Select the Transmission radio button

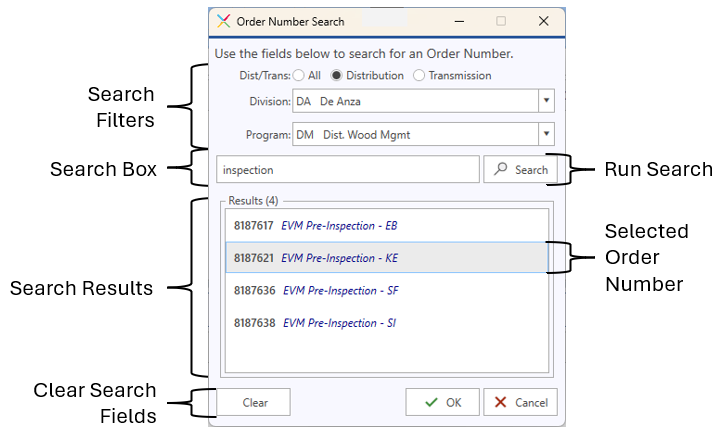pyautogui.click(x=419, y=75)
